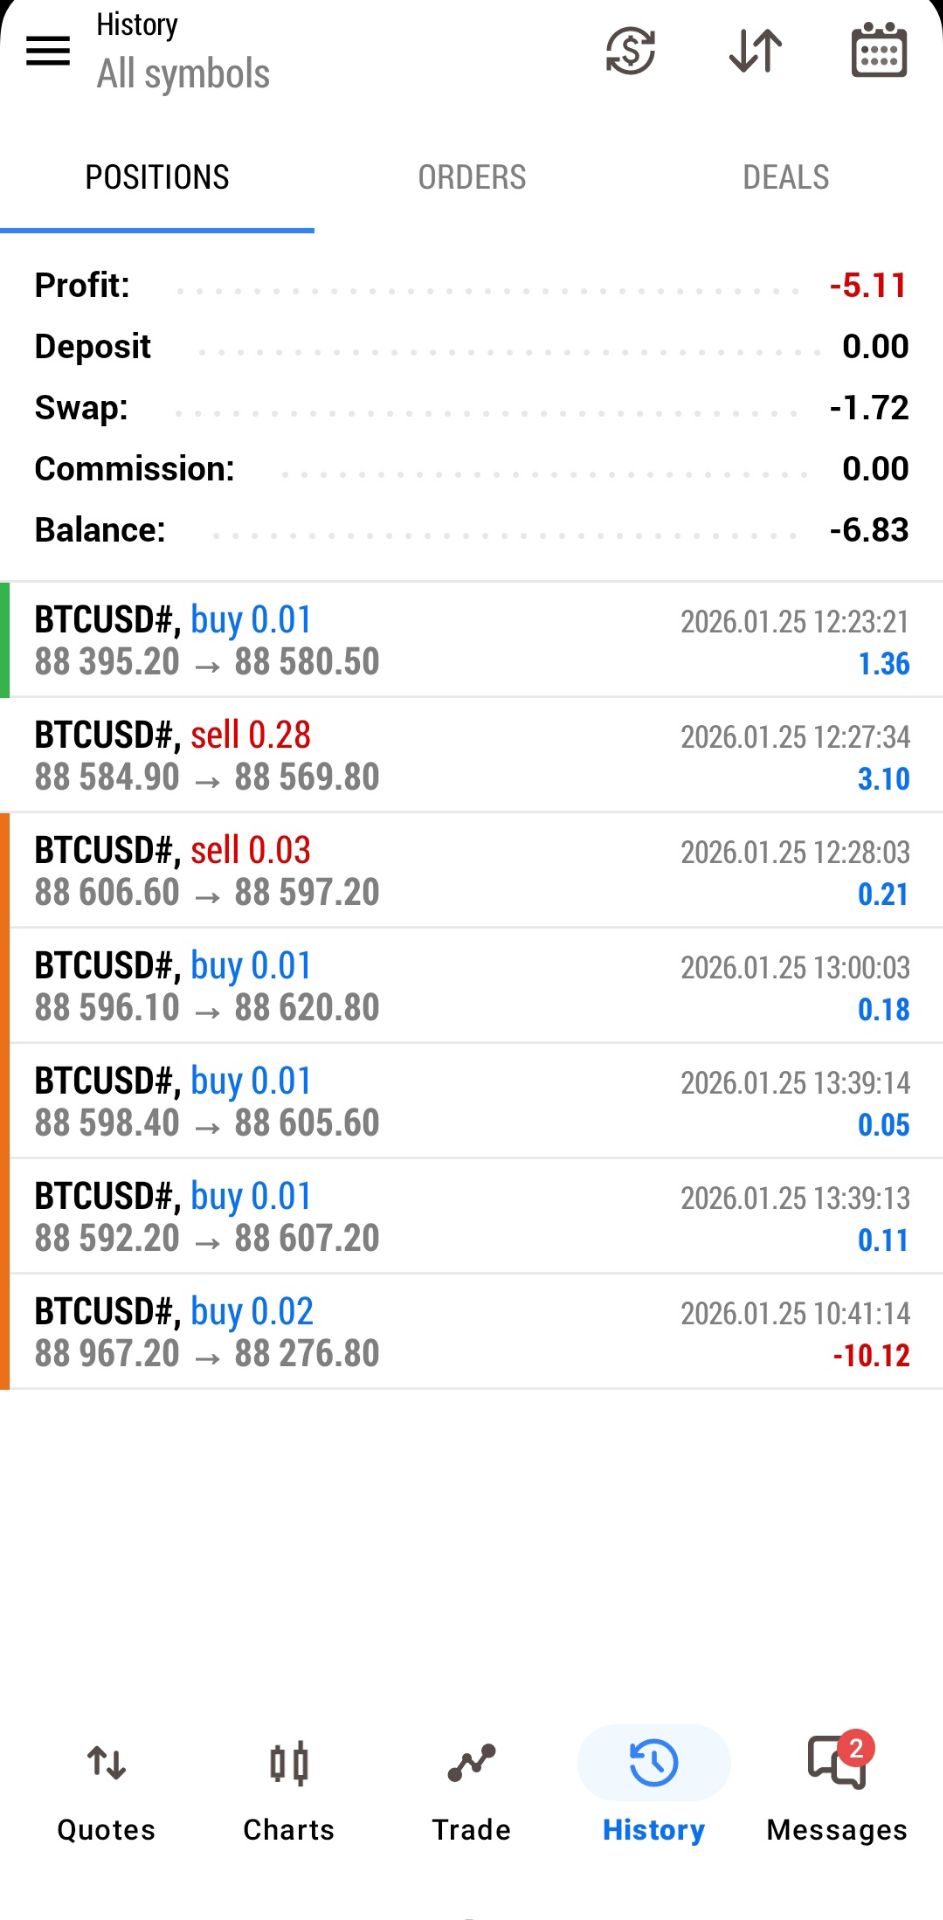Expand the buy 0.01 position at 12:23:21
This screenshot has height=1920, width=943.
coord(471,640)
